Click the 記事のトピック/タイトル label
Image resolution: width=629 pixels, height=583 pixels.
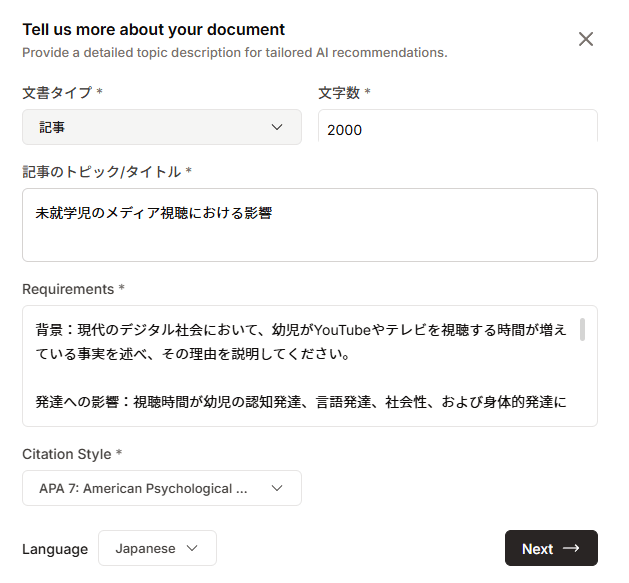[x=101, y=172]
